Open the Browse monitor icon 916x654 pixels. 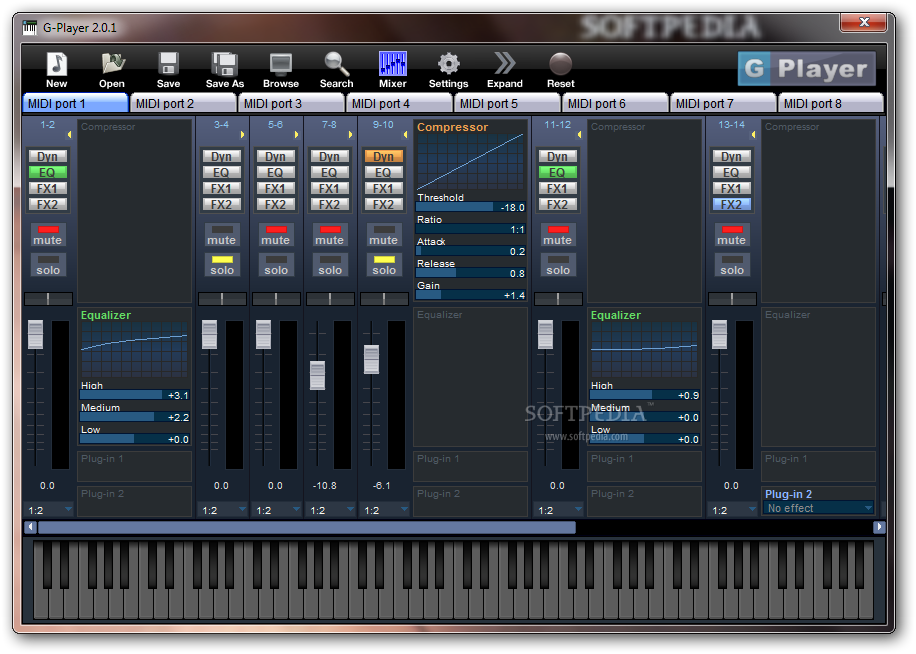tap(280, 64)
